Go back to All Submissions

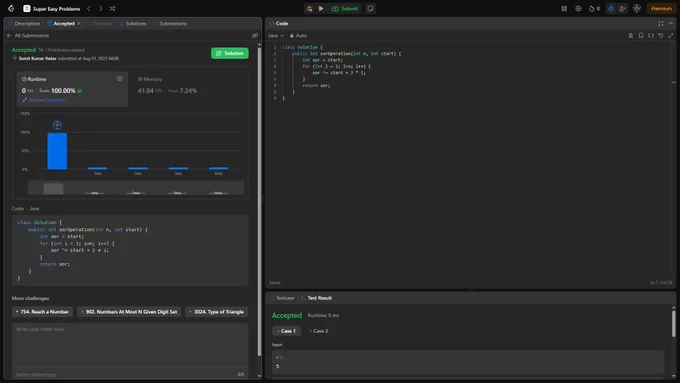[28, 36]
